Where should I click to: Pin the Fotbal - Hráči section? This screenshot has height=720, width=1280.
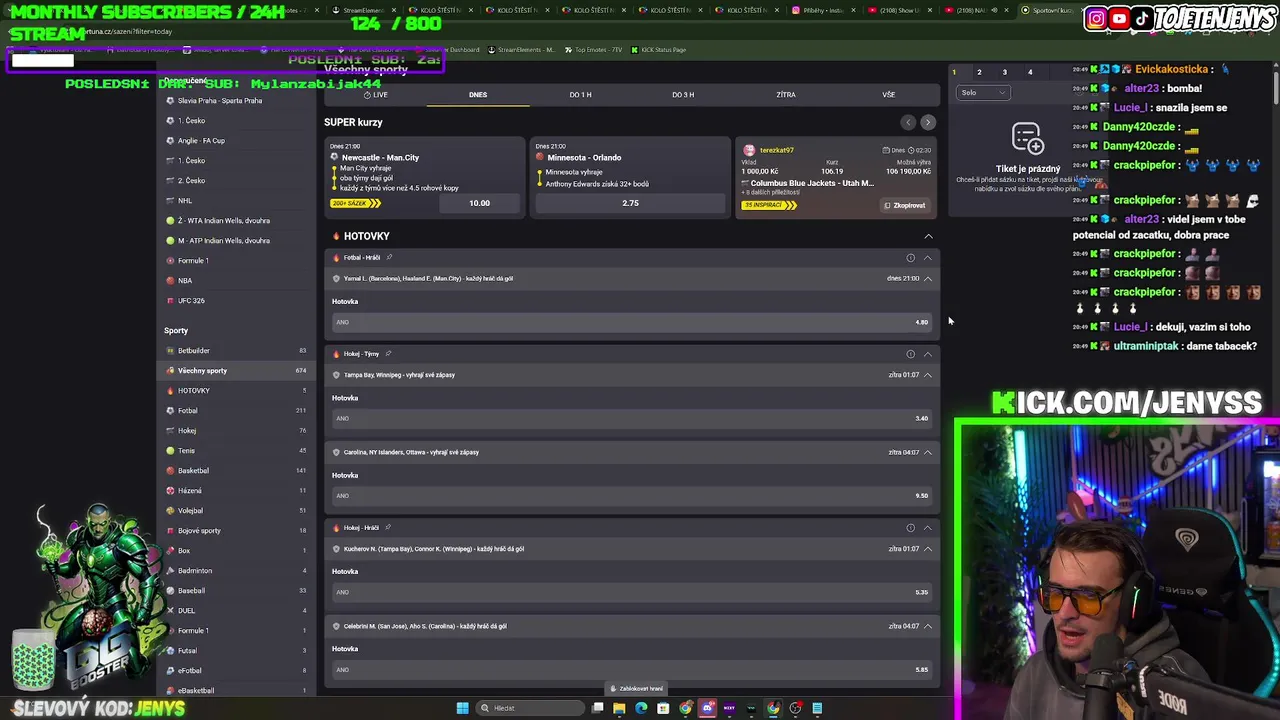pos(389,257)
